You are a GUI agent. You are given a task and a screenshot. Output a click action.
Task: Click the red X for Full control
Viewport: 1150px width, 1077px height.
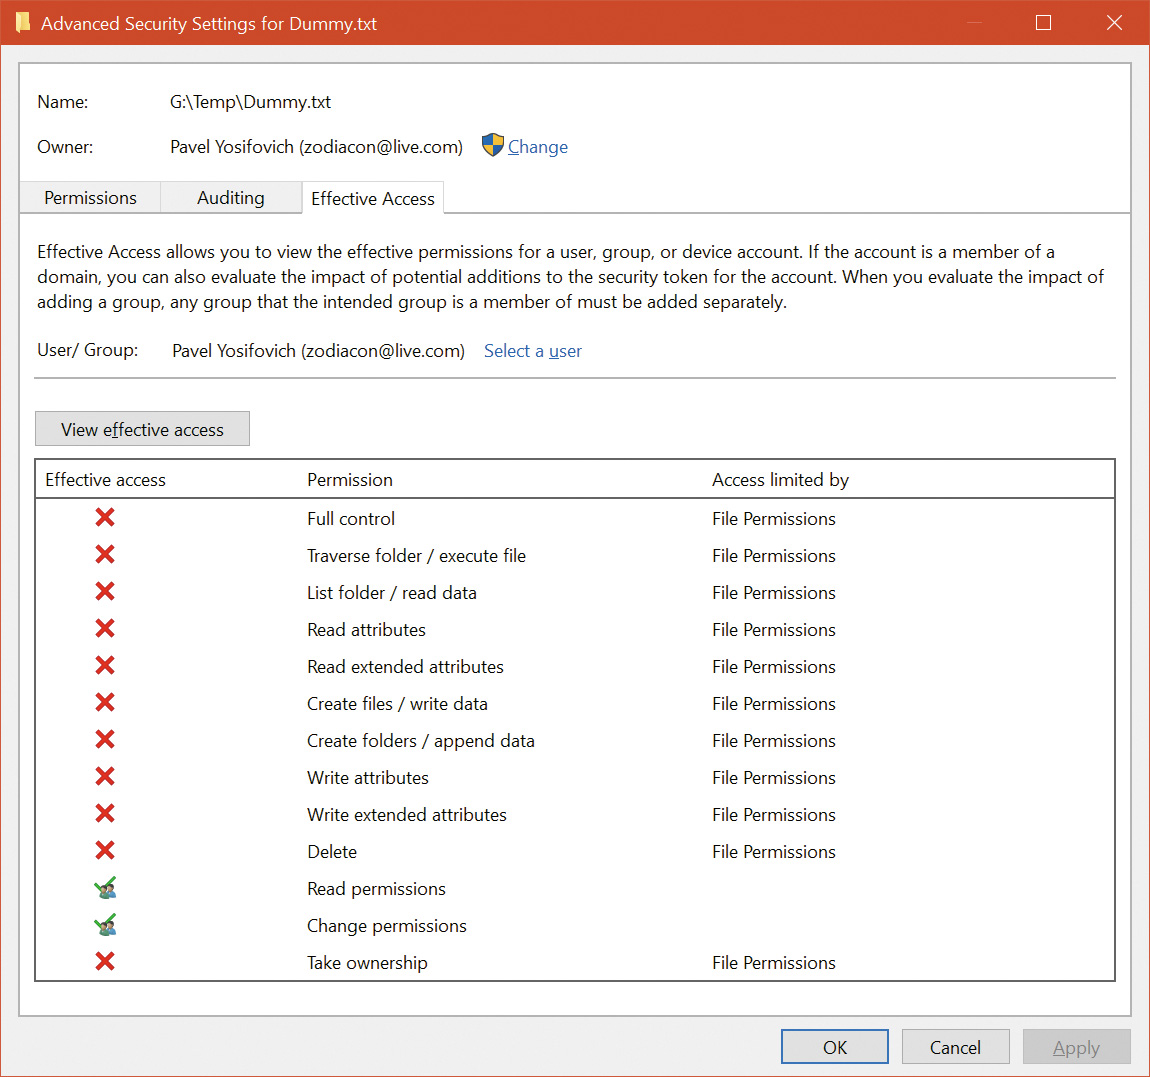point(105,517)
